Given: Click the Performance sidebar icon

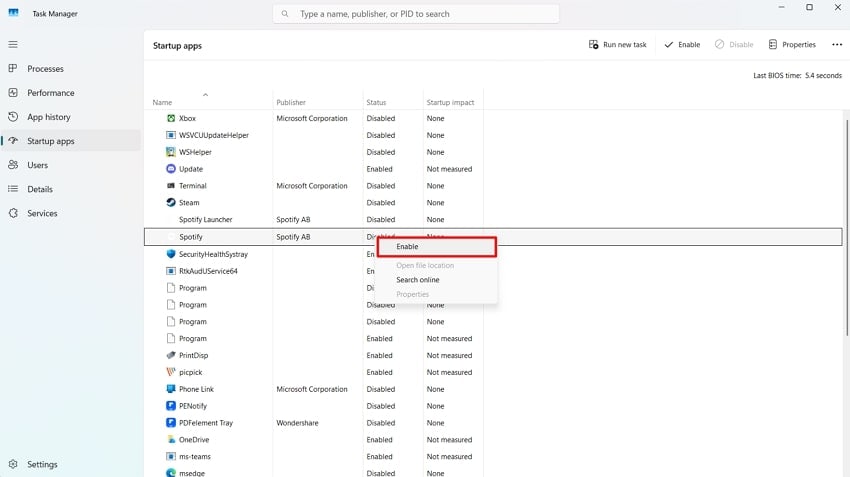Looking at the screenshot, I should (13, 93).
